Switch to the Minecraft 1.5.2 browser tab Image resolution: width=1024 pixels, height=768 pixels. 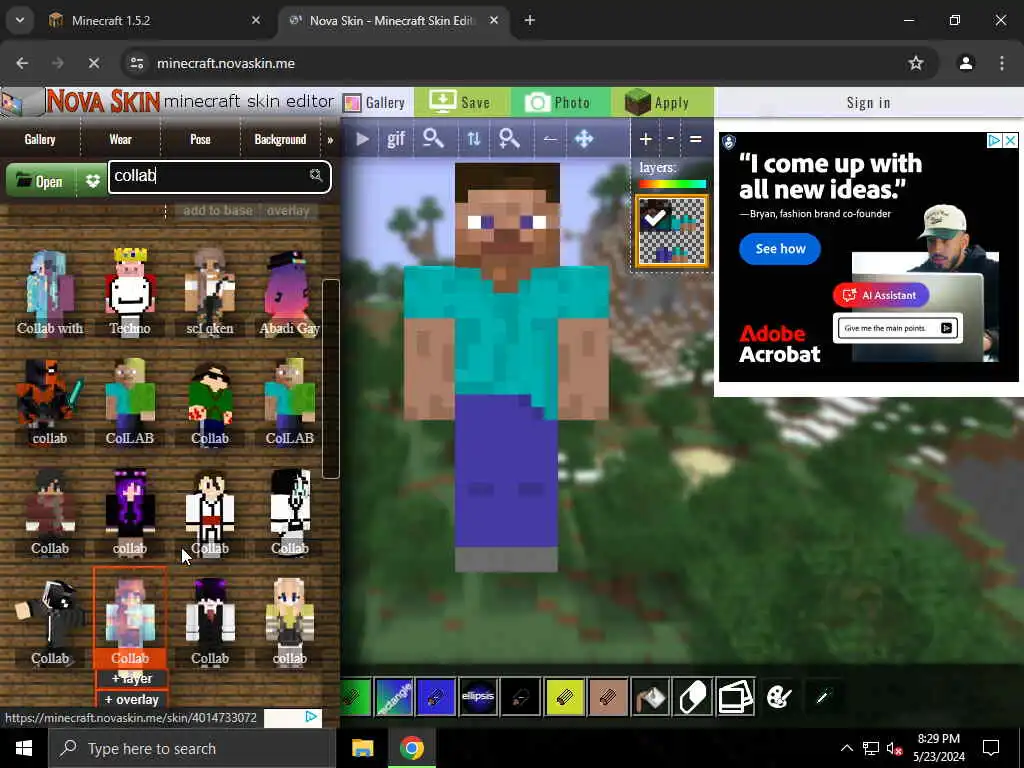[x=153, y=21]
